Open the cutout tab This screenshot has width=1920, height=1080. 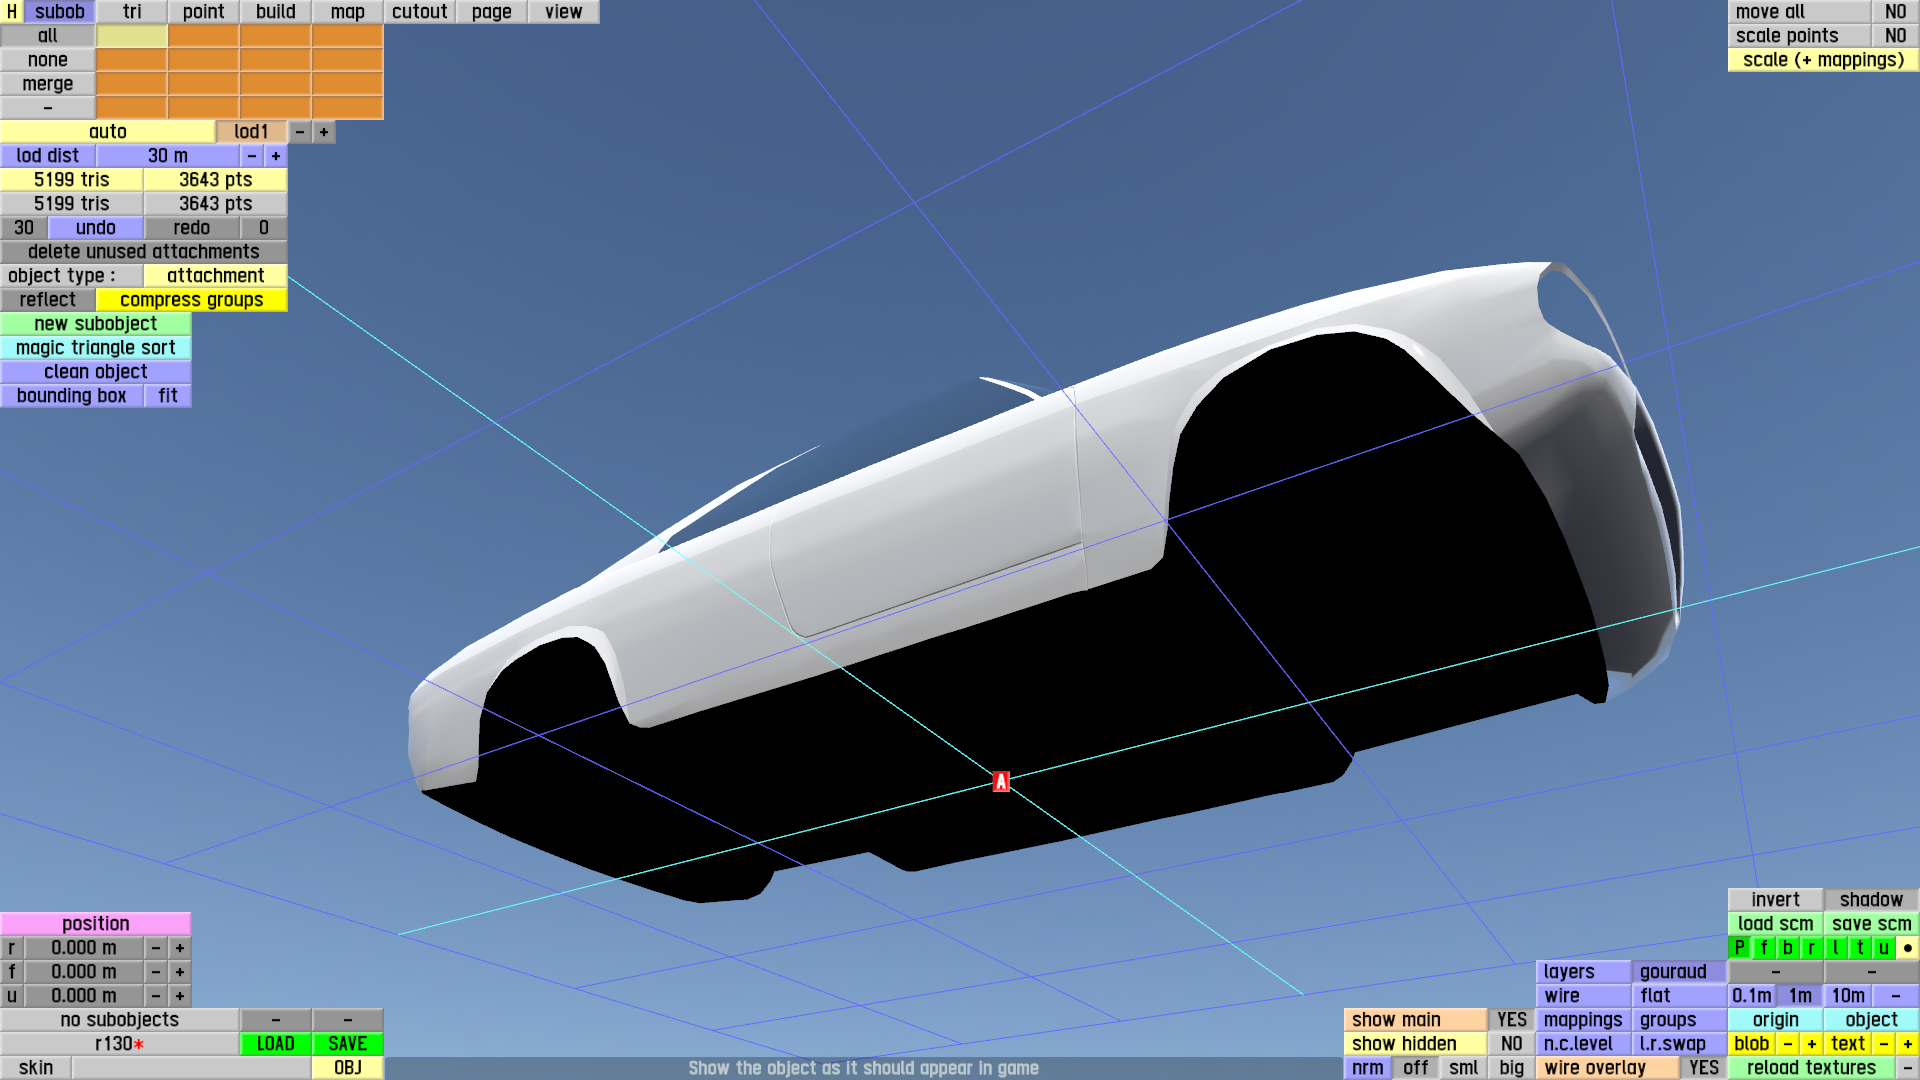(419, 12)
